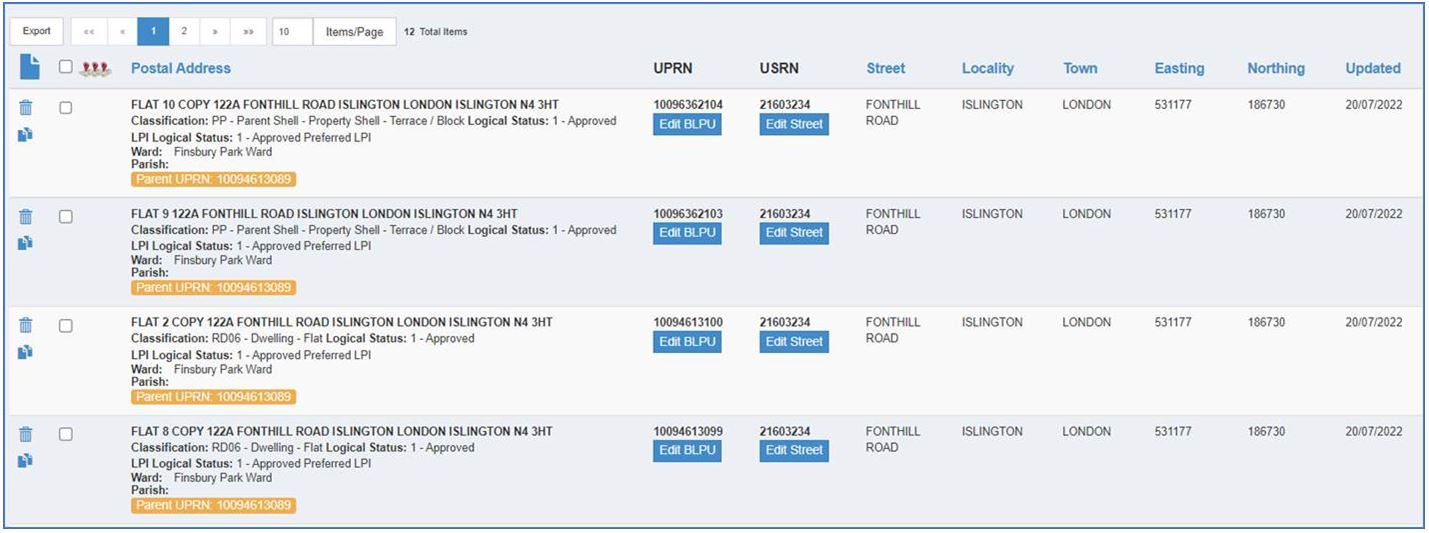Viewport: 1429px width, 533px height.
Task: Click Parent UPRN badge under FLAT 10 COPY
Action: 213,179
